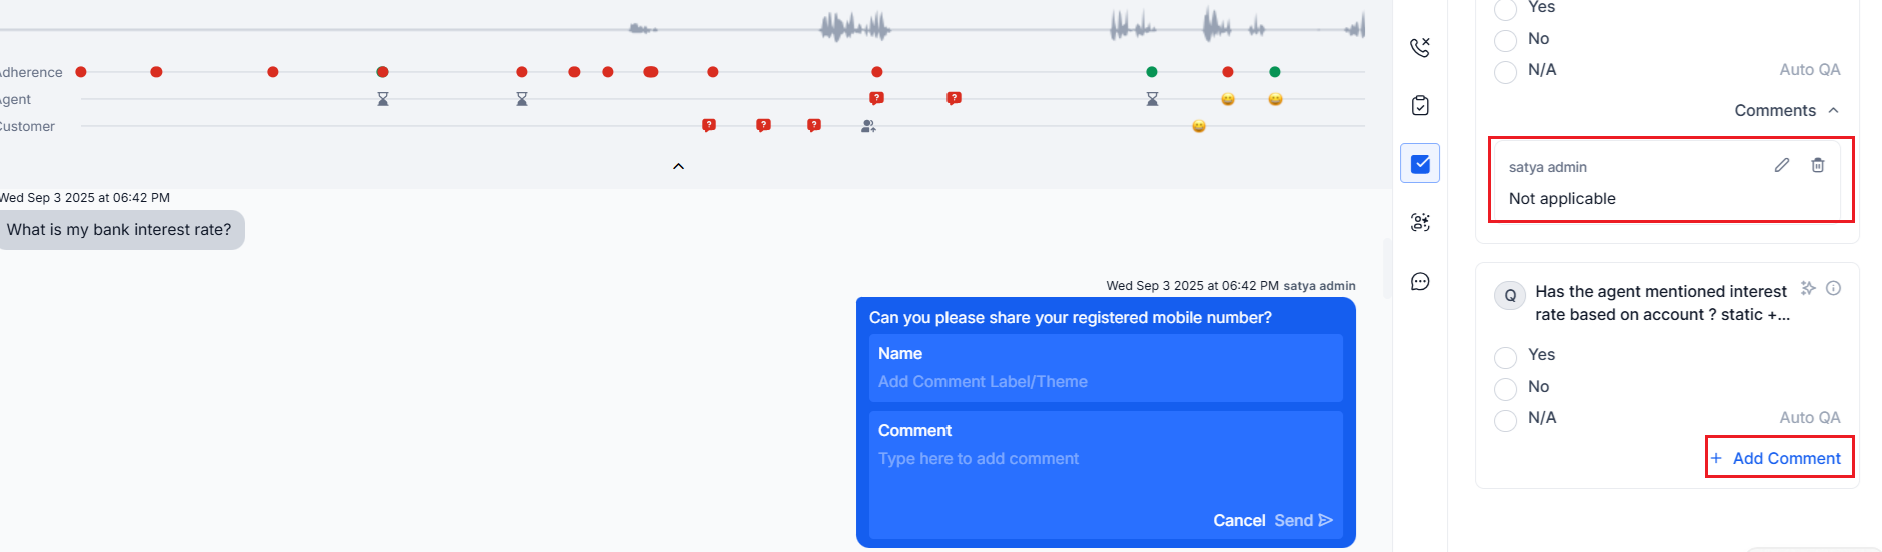Edit the satya admin comment

click(x=1782, y=165)
